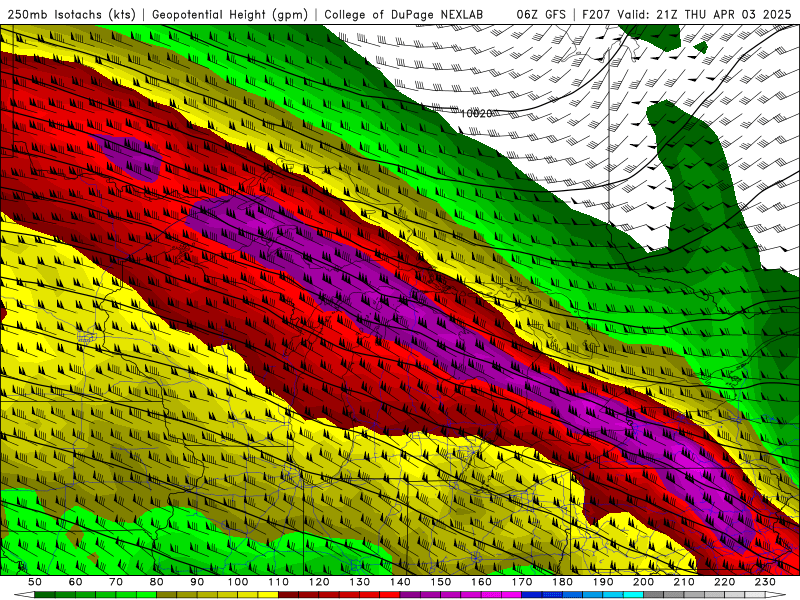The width and height of the screenshot is (800, 600).
Task: Click the "06Z GFS" model run label
Action: (541, 15)
